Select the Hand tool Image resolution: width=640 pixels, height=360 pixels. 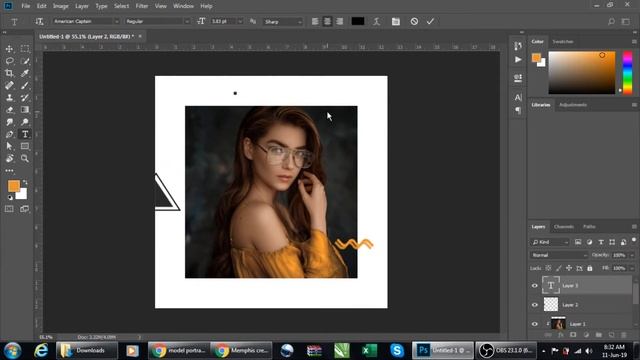pyautogui.click(x=9, y=158)
